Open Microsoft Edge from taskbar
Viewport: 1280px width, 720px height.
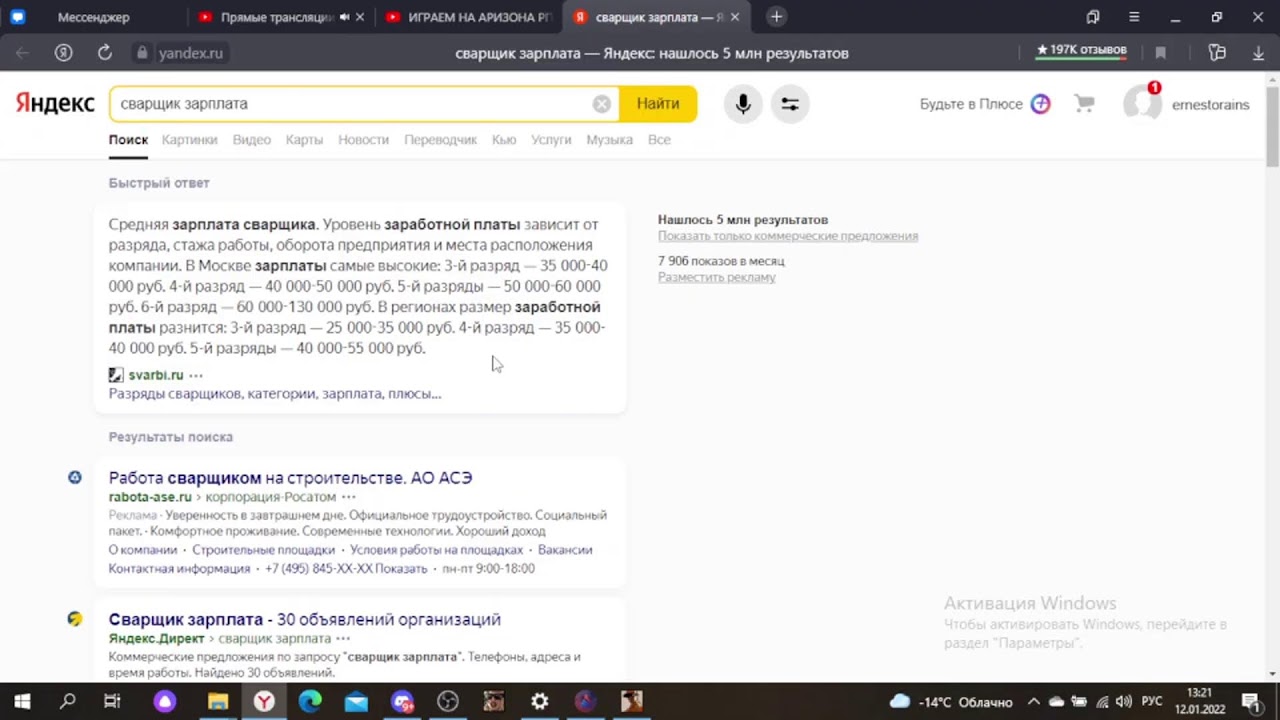point(310,701)
